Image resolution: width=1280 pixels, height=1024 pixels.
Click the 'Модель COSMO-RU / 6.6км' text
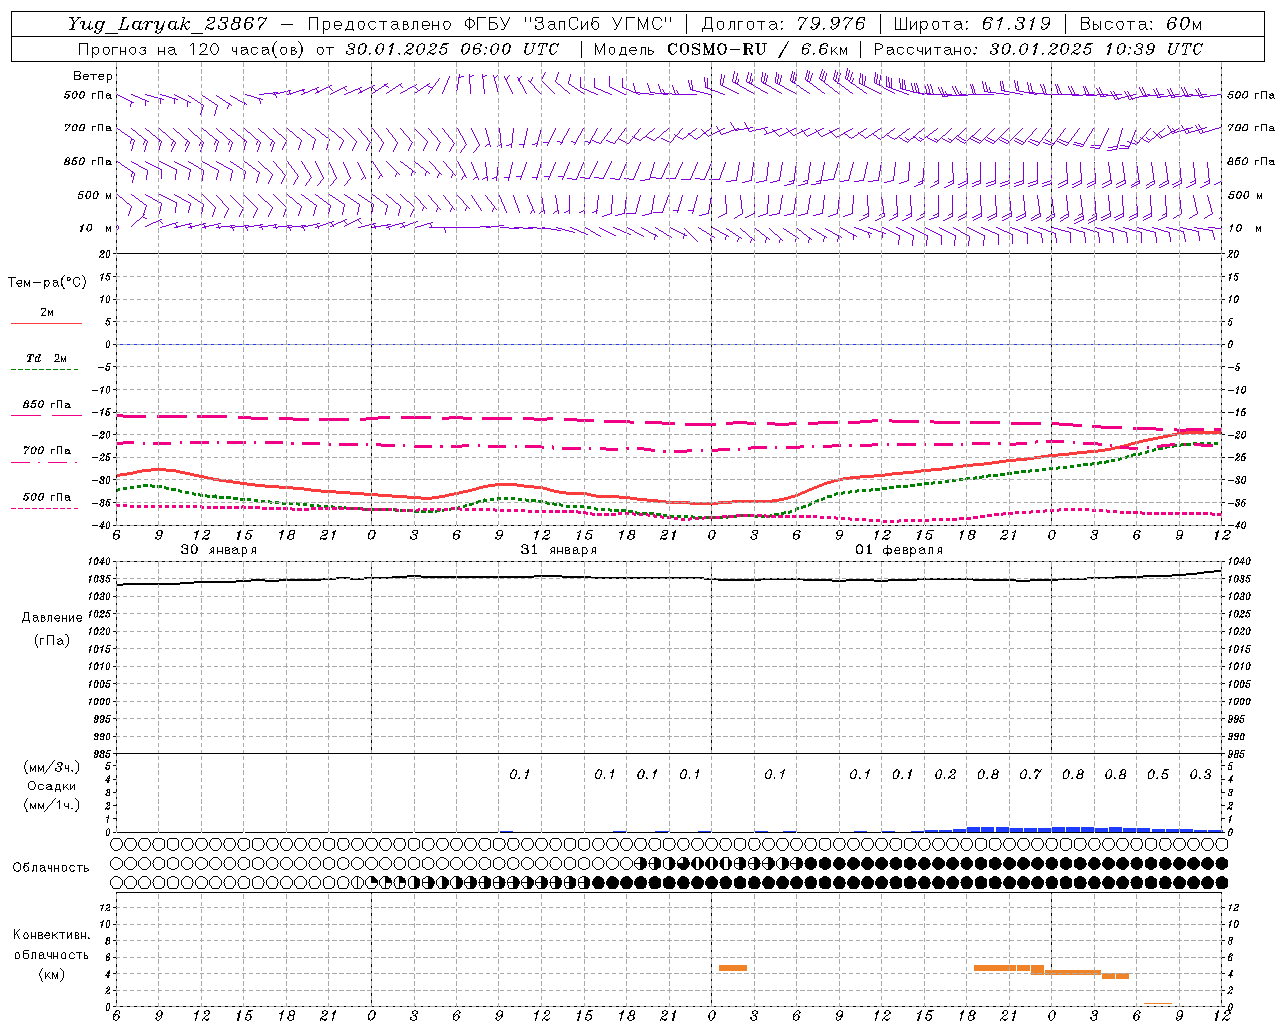point(721,49)
